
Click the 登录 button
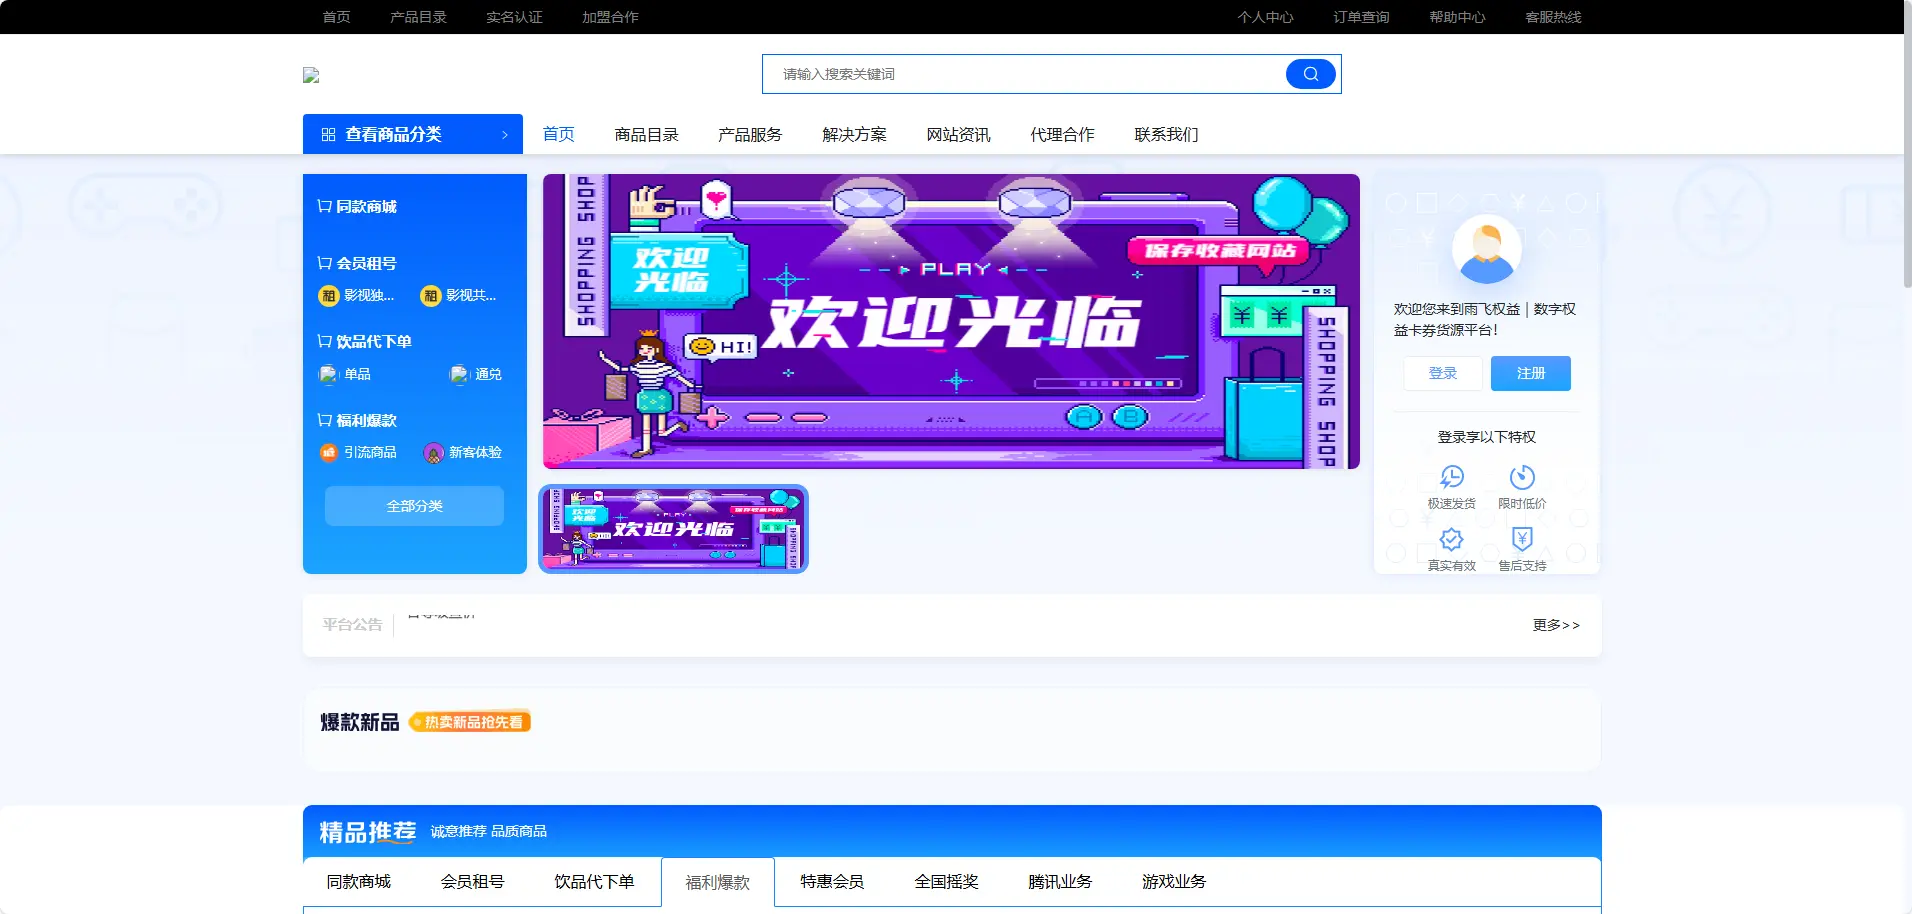click(1442, 373)
